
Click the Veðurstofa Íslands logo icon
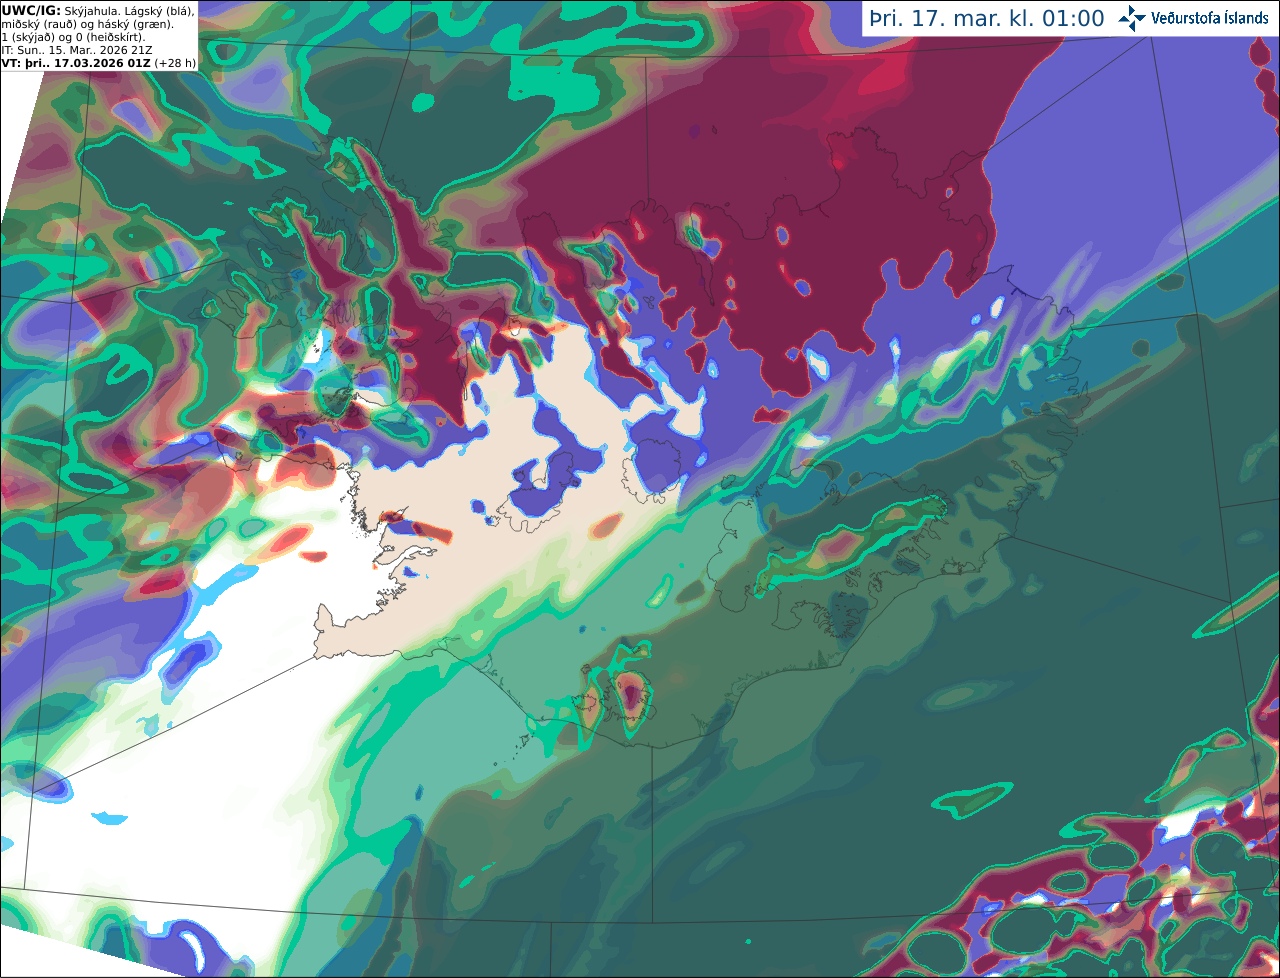[x=1132, y=18]
